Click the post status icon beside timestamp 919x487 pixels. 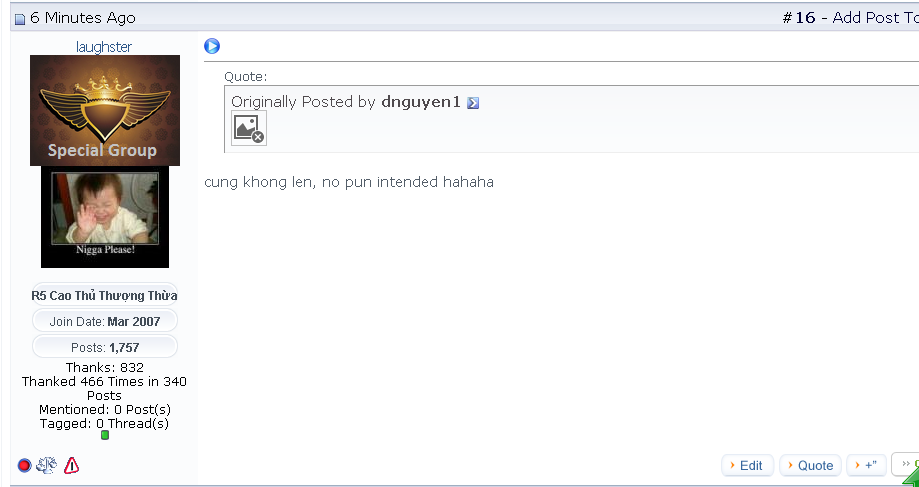coord(20,19)
